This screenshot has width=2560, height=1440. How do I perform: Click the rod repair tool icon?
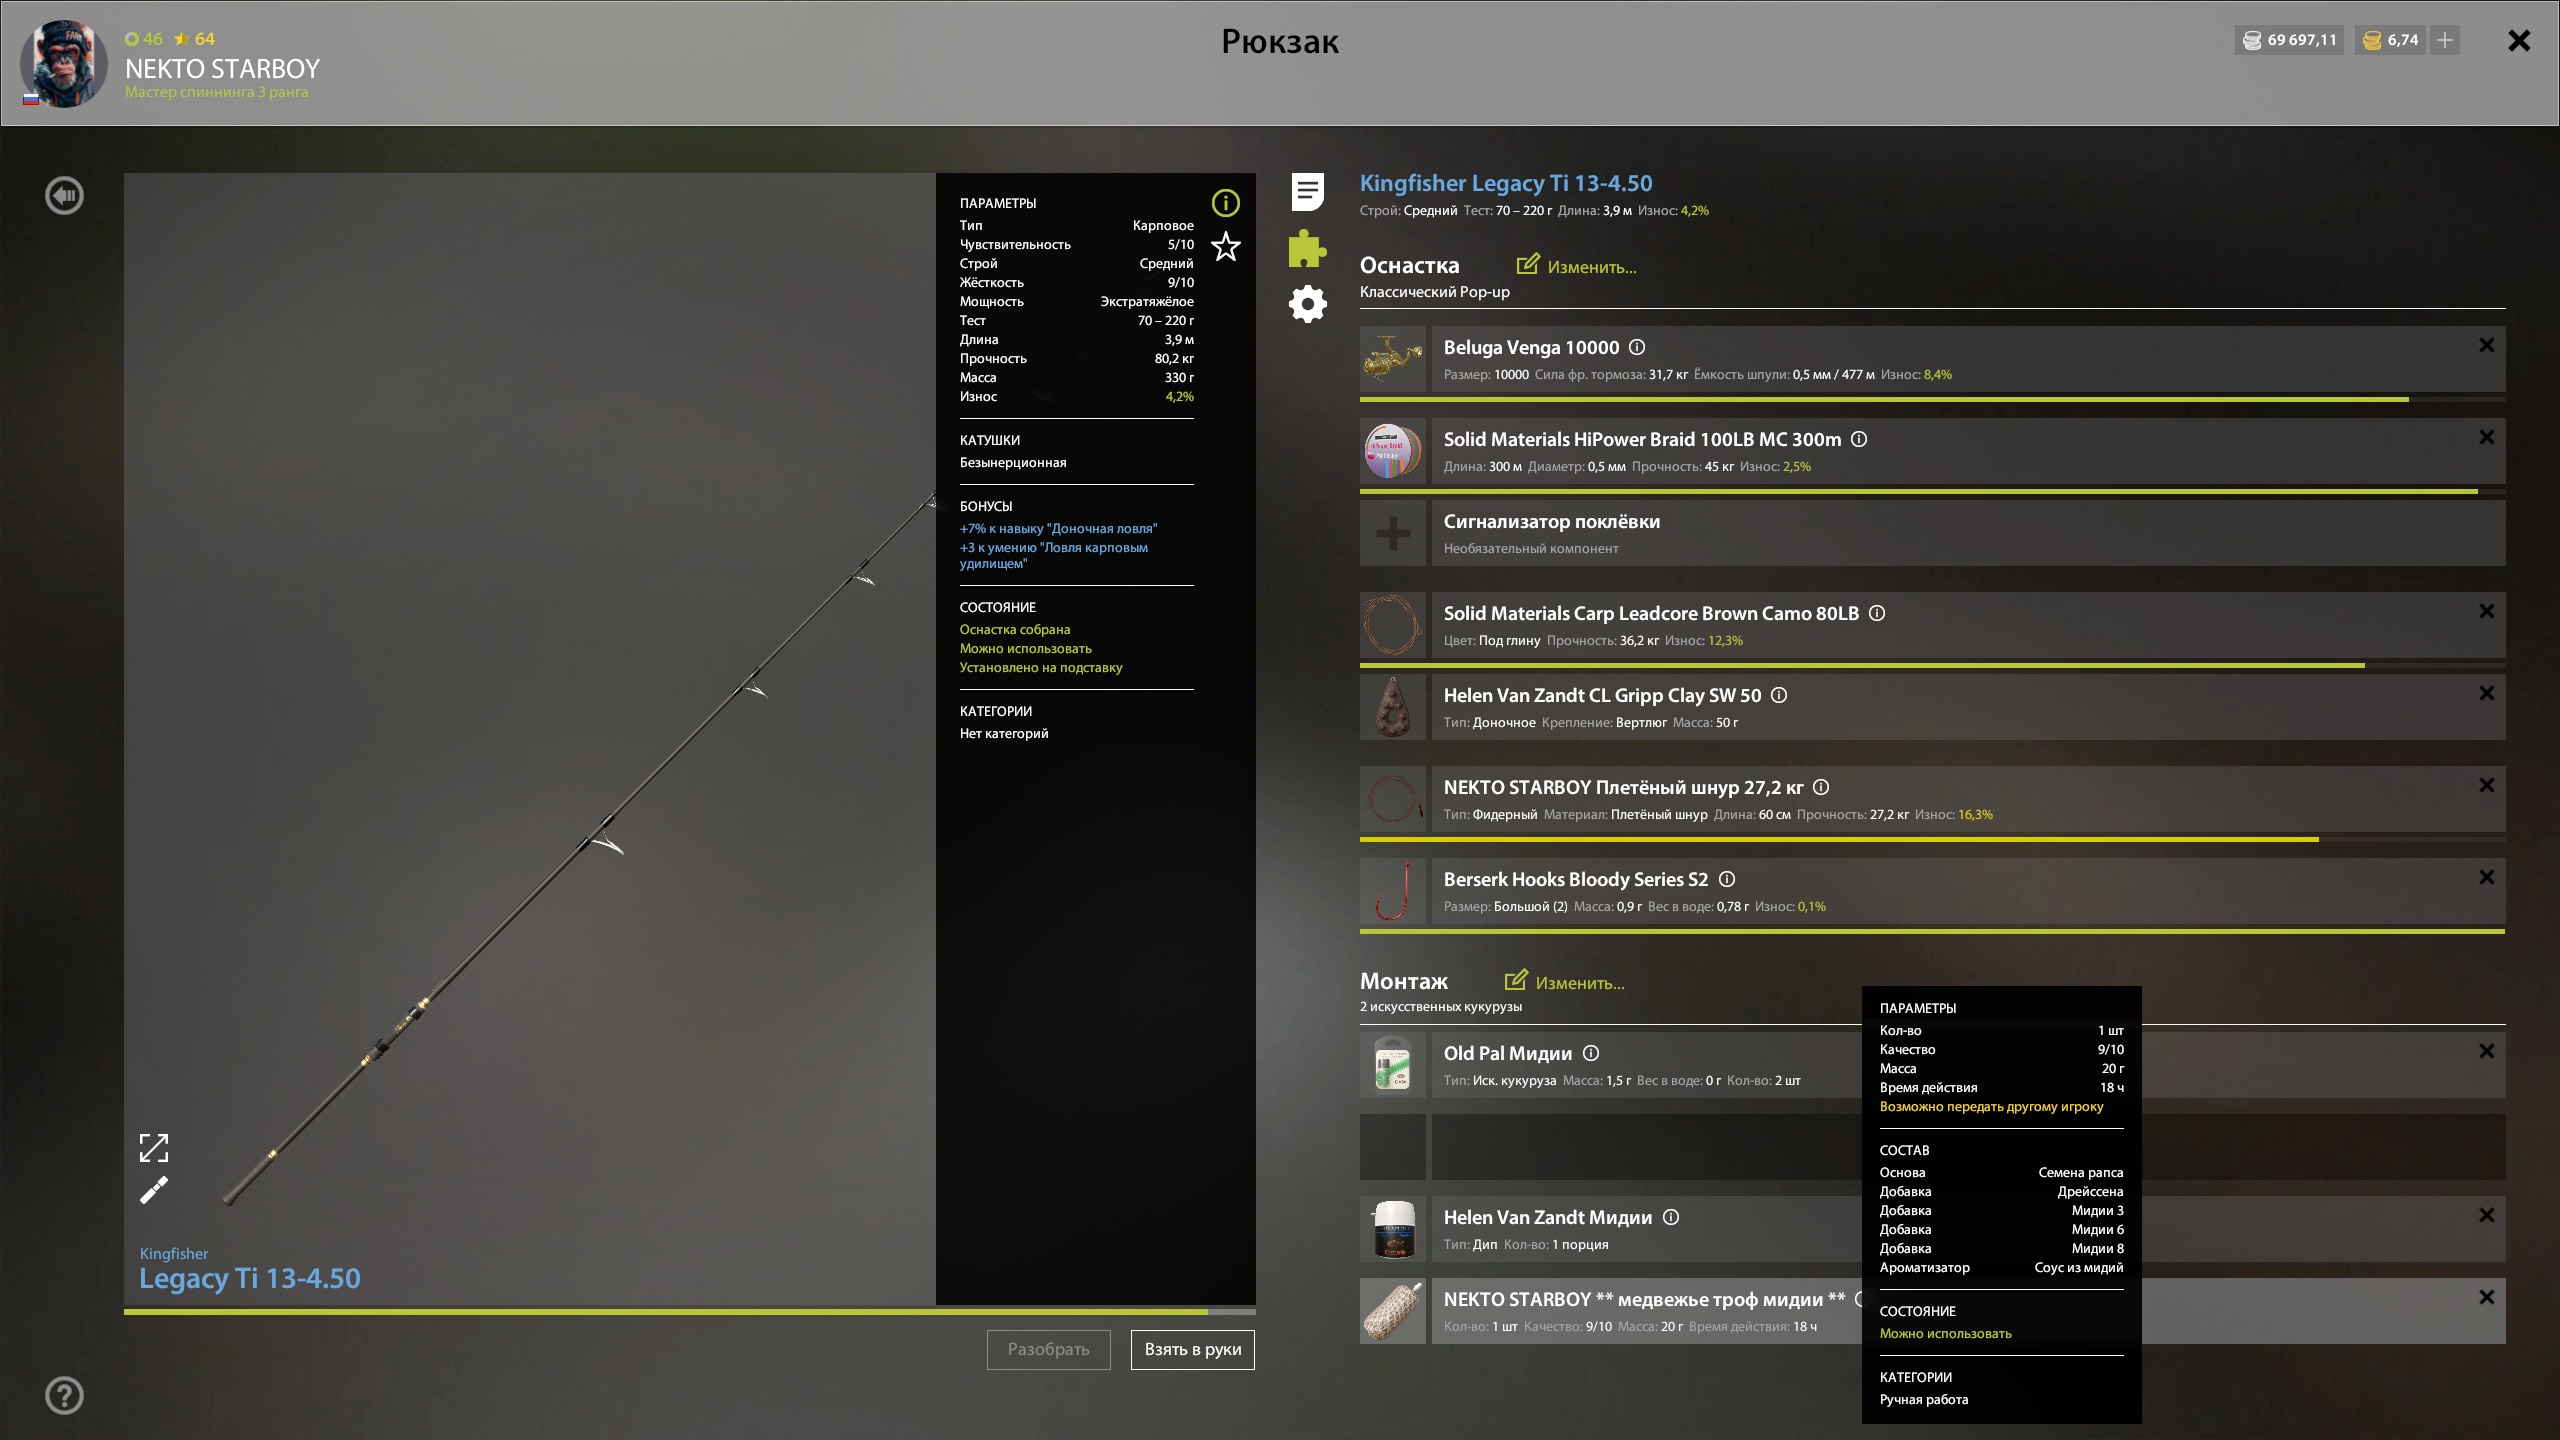tap(154, 1190)
